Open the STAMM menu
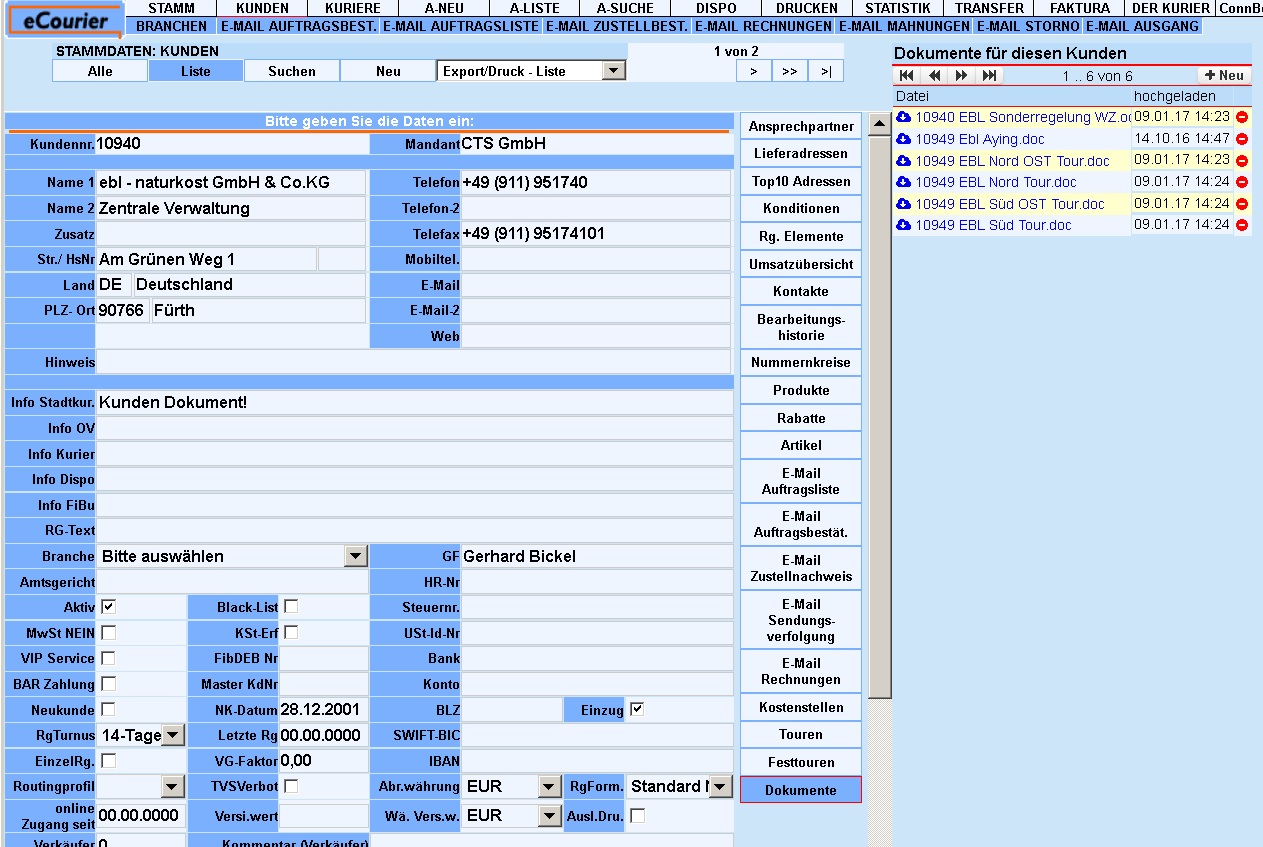1263x847 pixels. coord(171,8)
